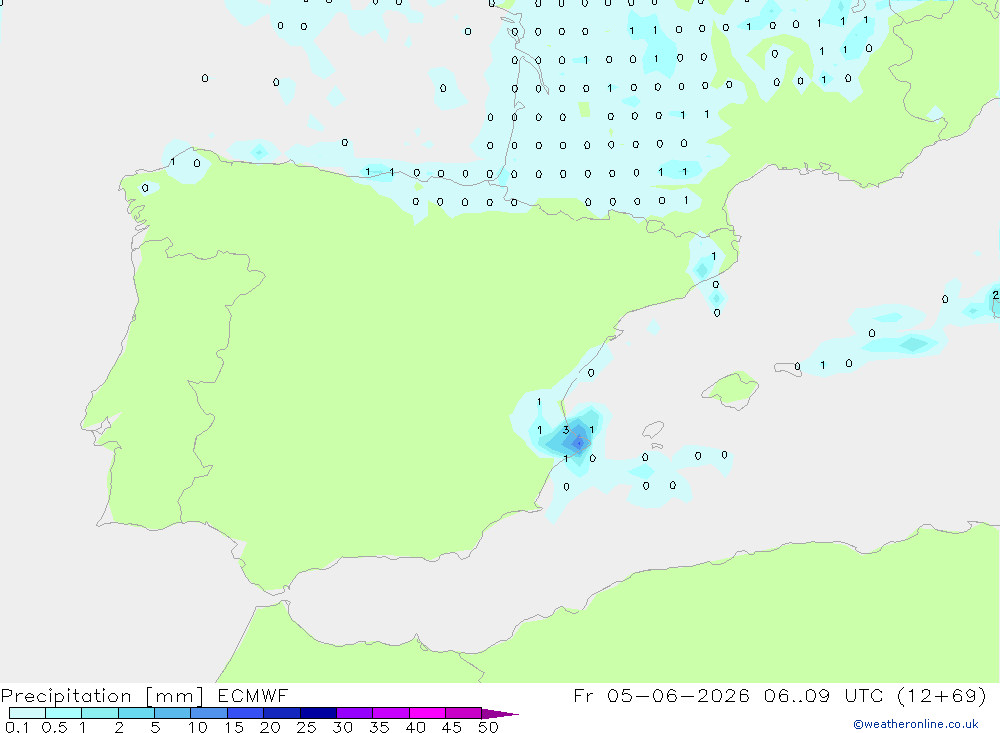Click the 0.1–0.5 mm legend color swatch
The width and height of the screenshot is (1000, 733).
(x=27, y=713)
